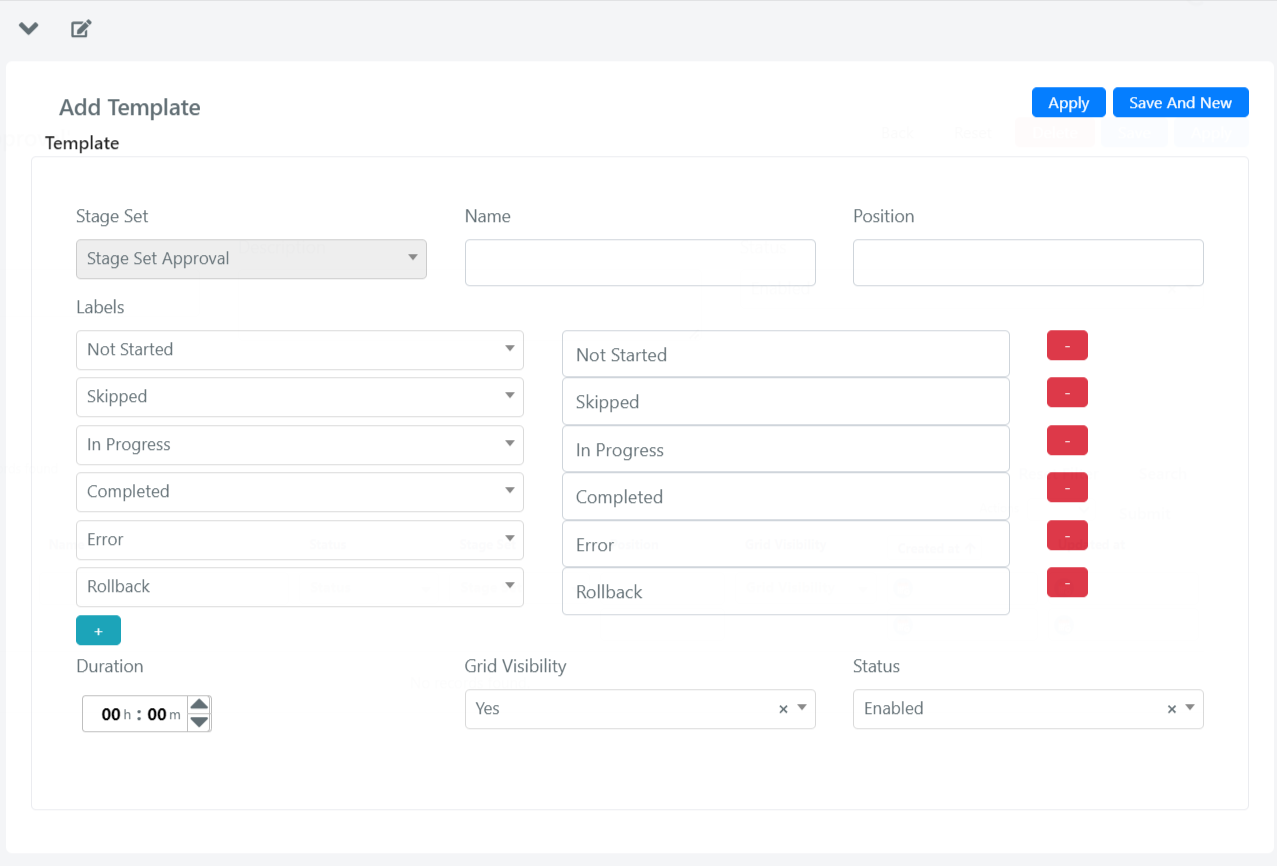This screenshot has width=1277, height=866.
Task: Open the Completed label dropdown
Action: click(x=299, y=492)
